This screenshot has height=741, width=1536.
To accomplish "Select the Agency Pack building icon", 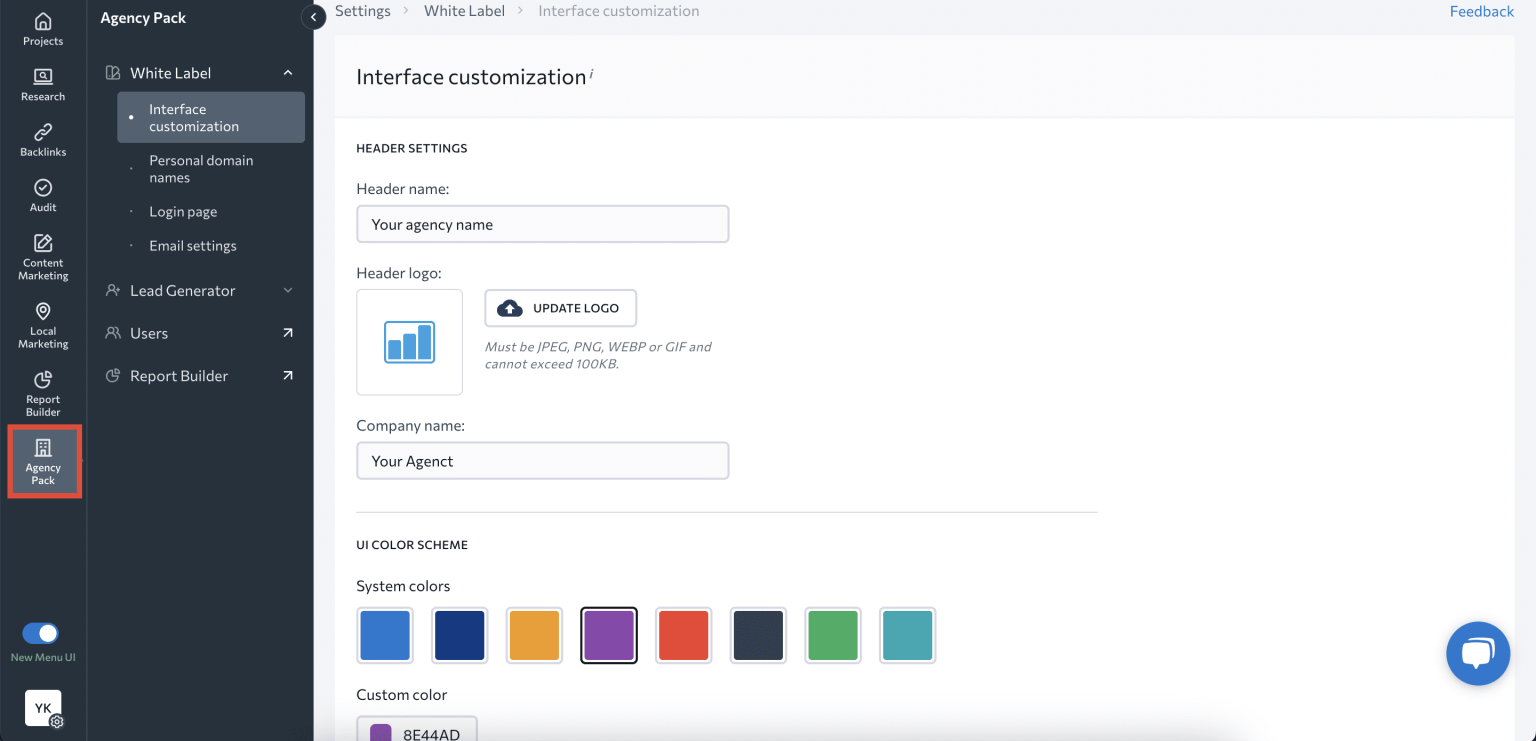I will 43,461.
